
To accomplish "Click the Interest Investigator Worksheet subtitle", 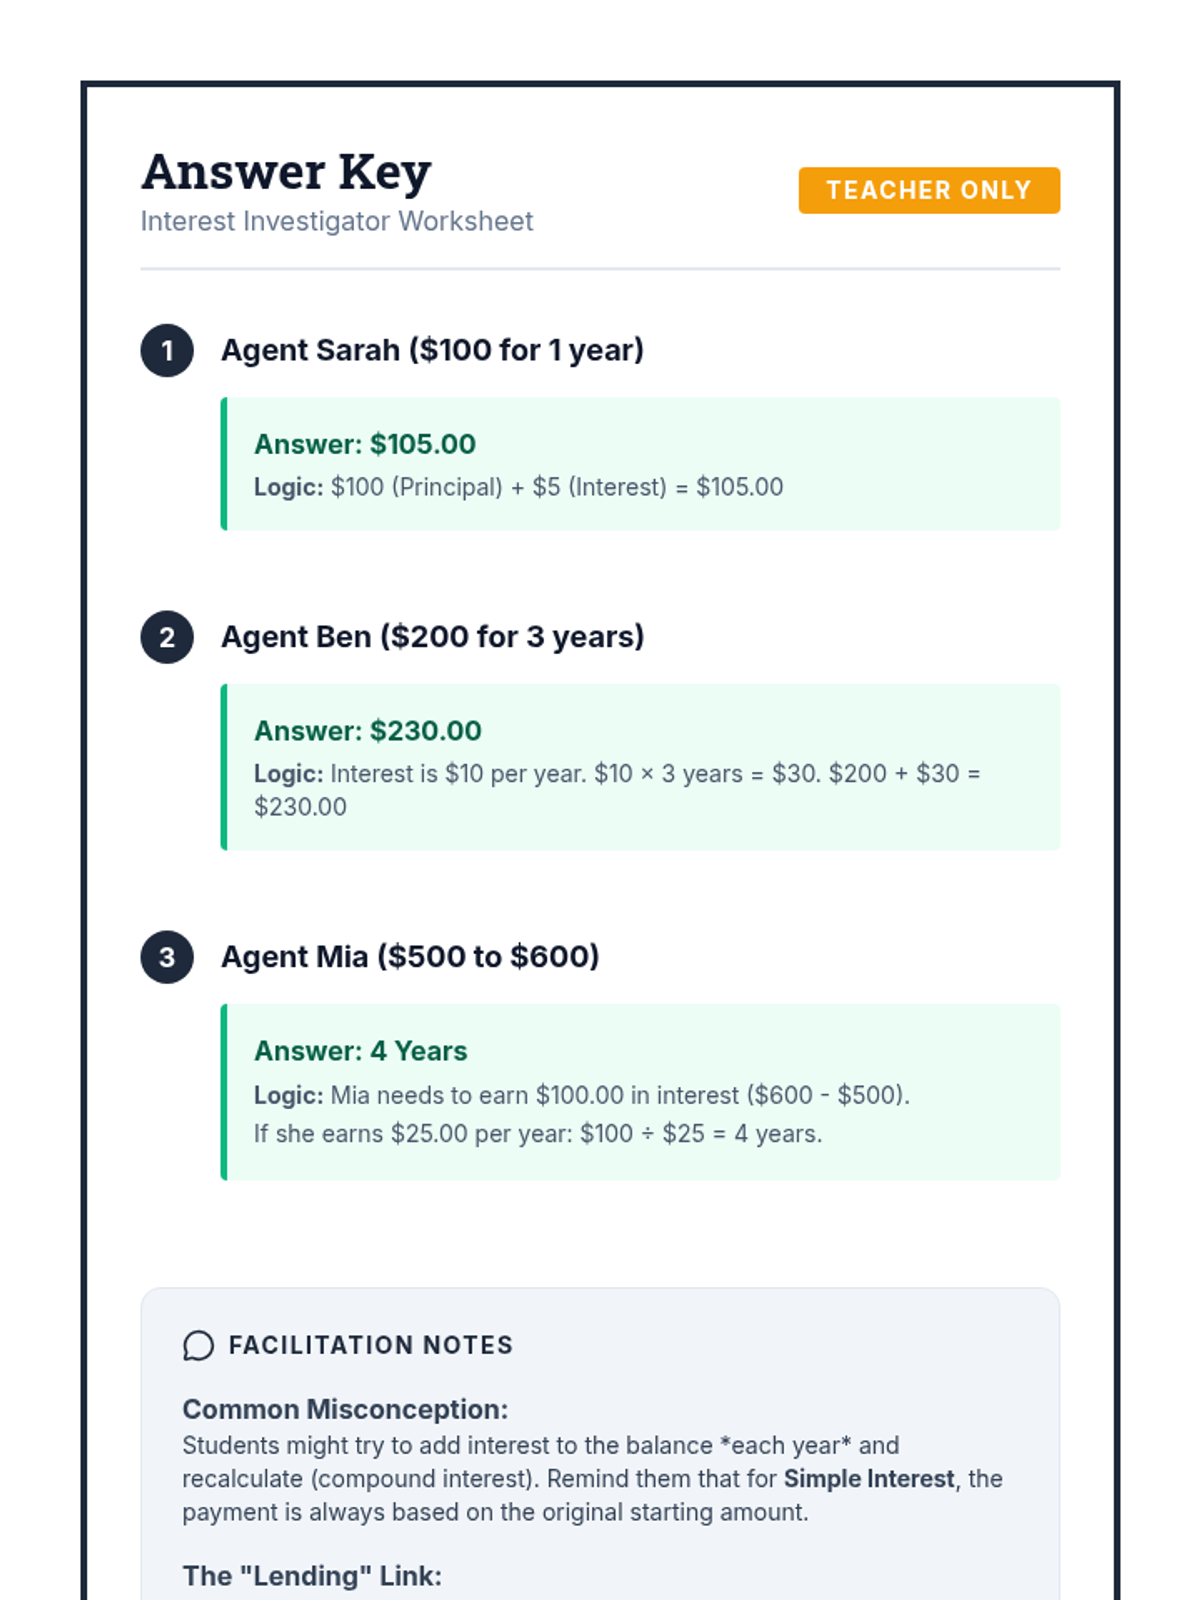I will click(x=337, y=221).
